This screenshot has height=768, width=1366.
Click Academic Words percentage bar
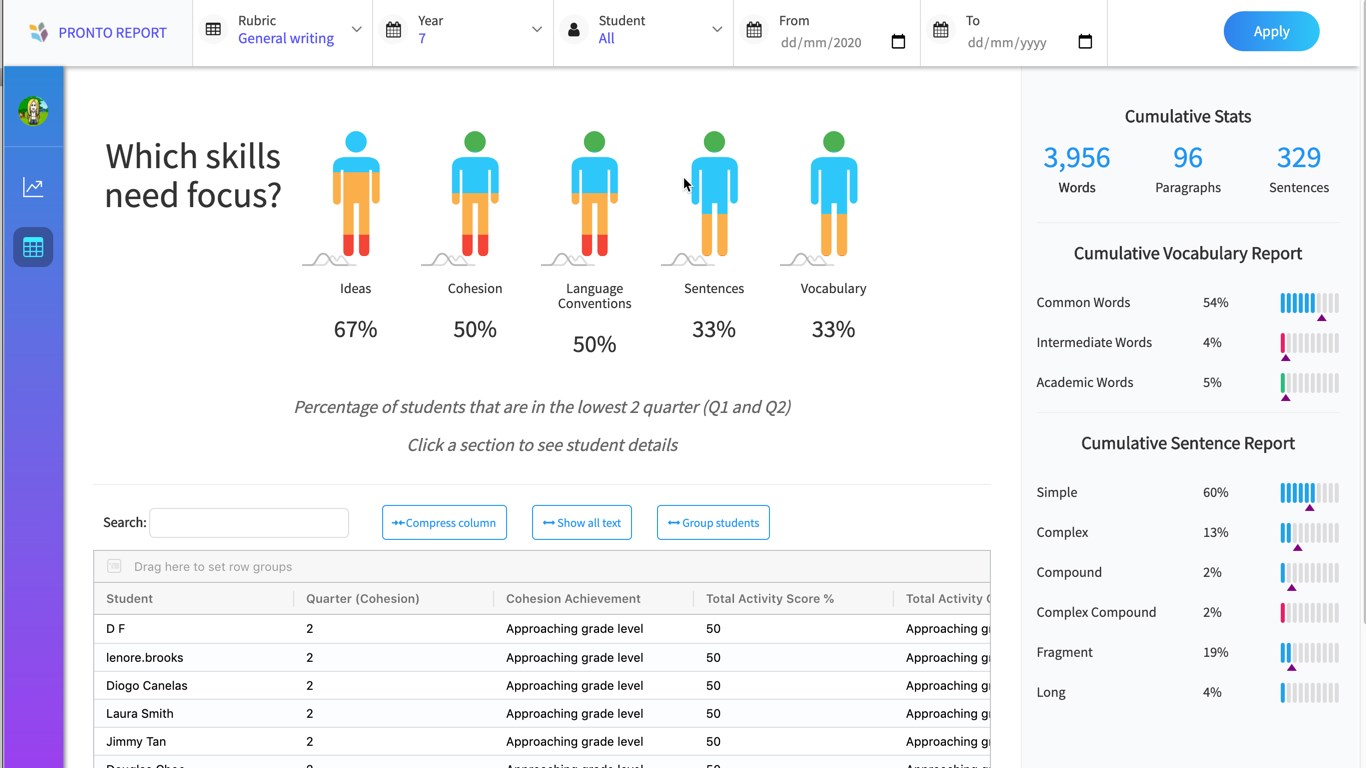click(x=1309, y=382)
